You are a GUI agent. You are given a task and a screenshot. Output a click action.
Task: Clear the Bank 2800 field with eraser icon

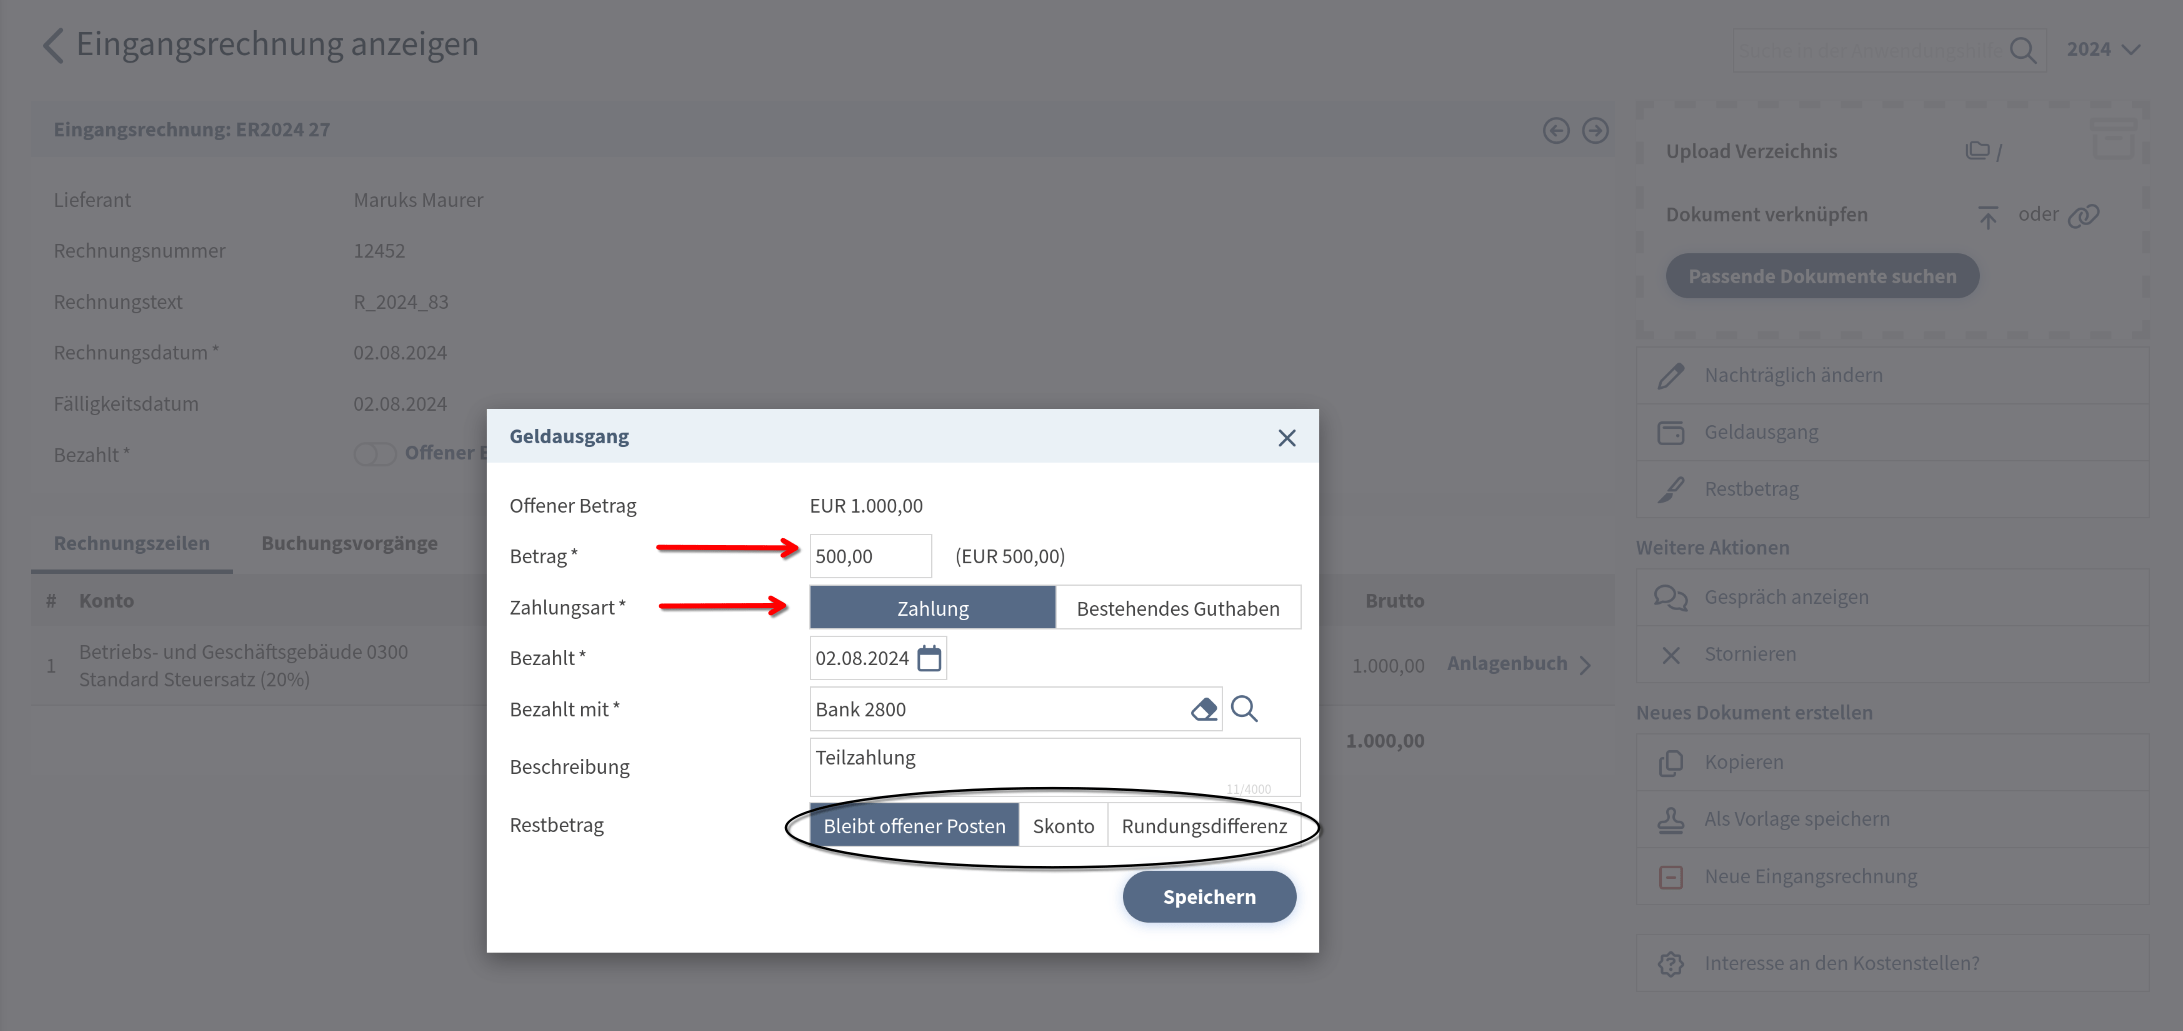pos(1204,709)
